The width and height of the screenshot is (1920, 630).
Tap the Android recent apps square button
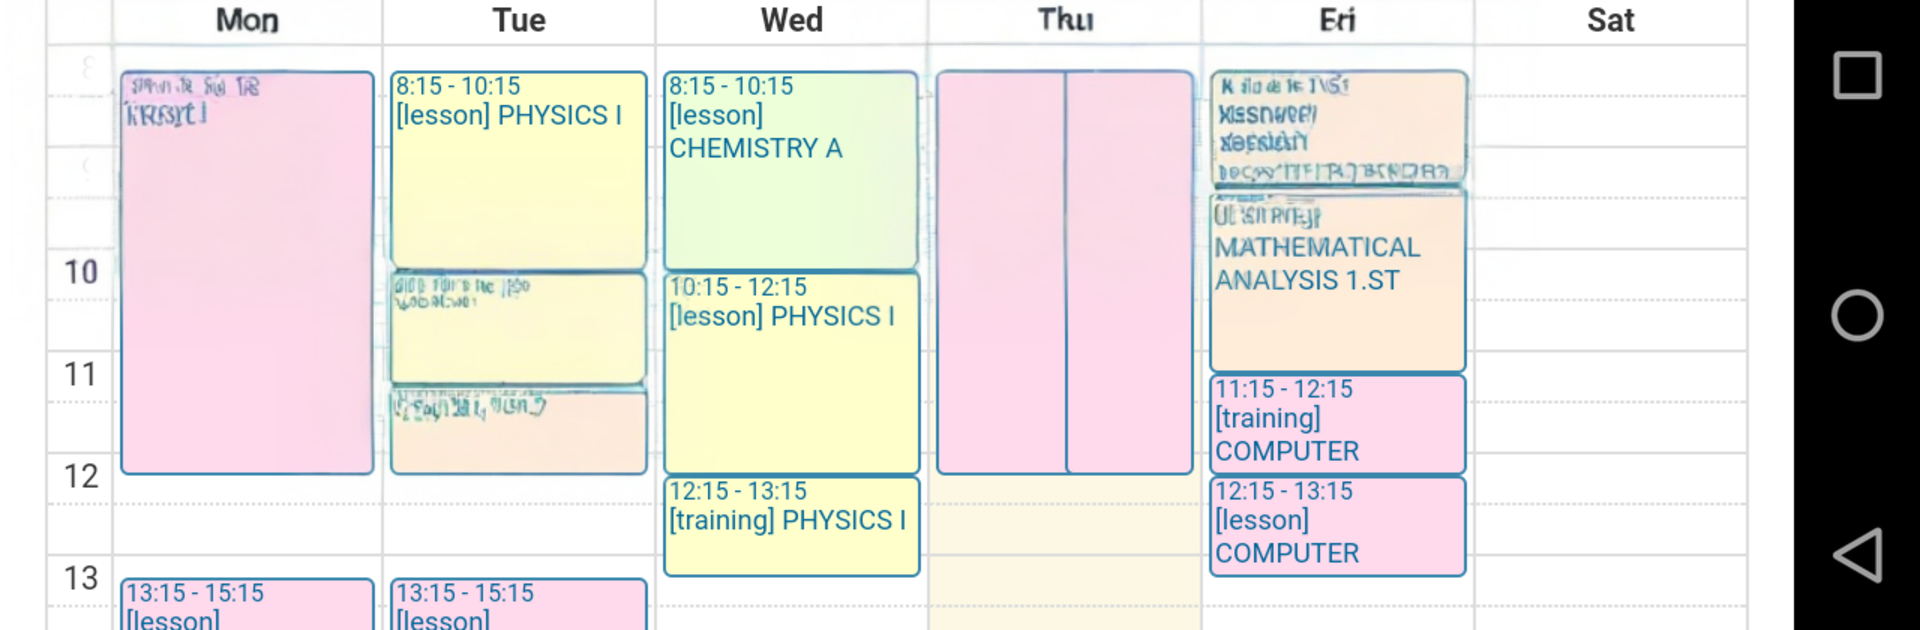[x=1857, y=76]
